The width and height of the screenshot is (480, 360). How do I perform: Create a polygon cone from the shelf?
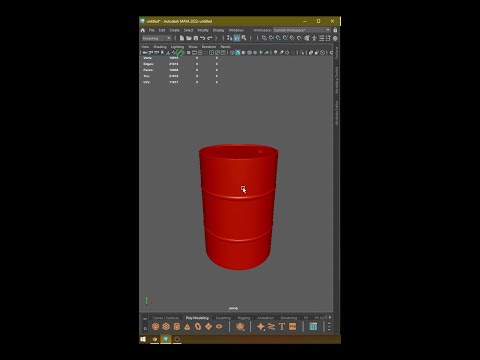pyautogui.click(x=187, y=327)
